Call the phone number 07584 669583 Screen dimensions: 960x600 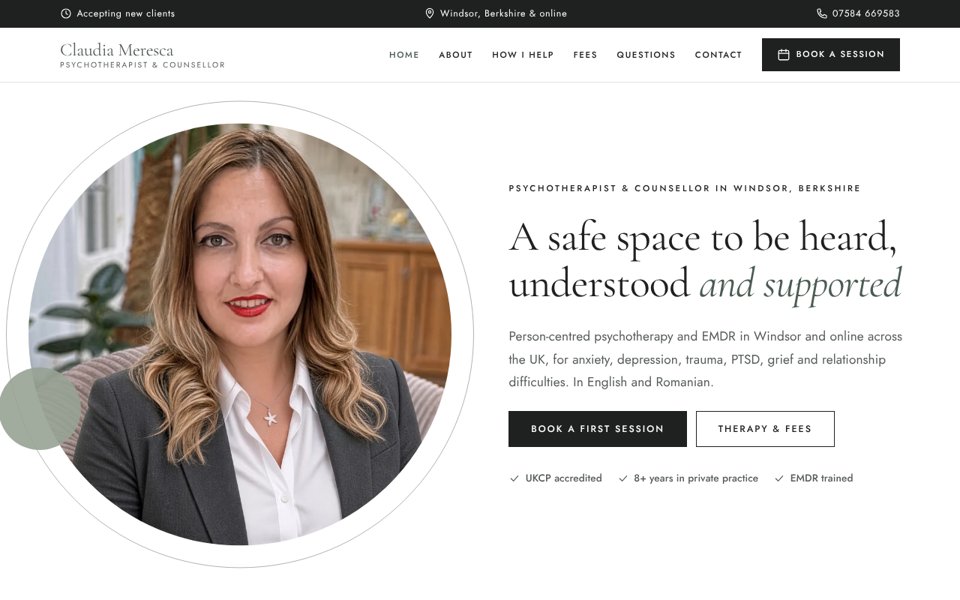866,13
